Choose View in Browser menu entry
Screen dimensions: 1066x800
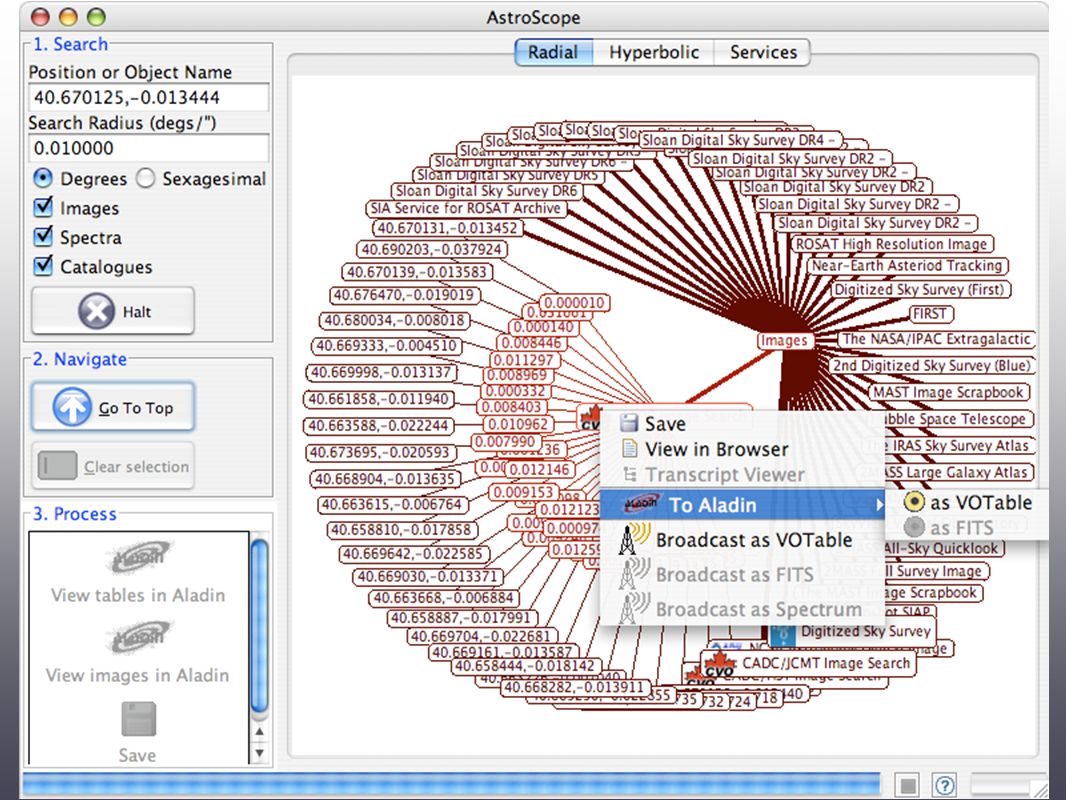point(742,449)
